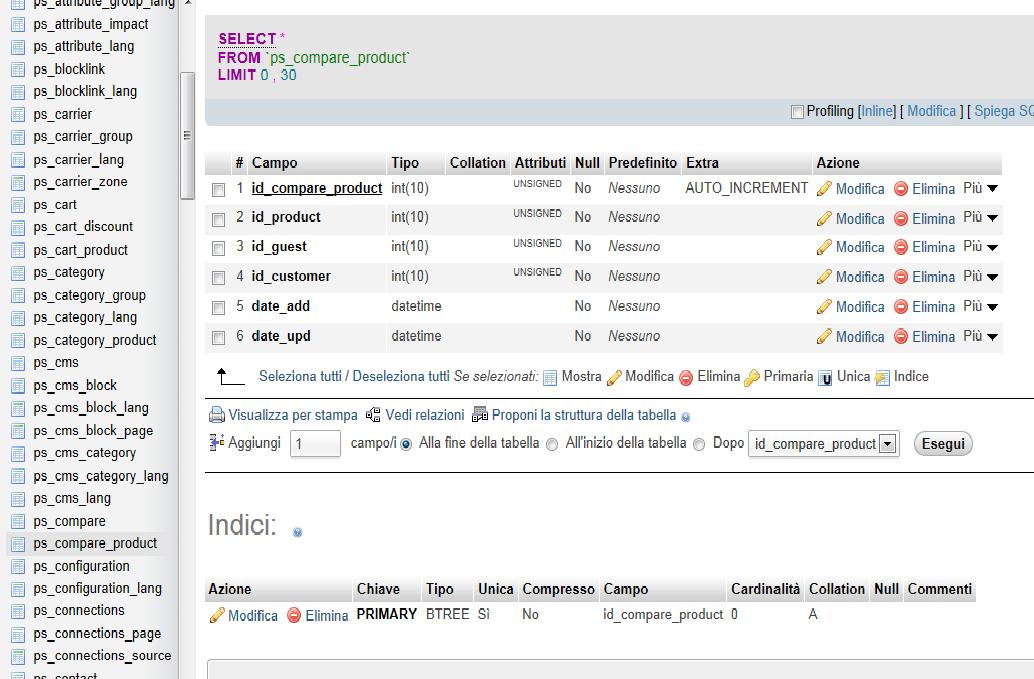Click red delete icon in id_customer row
The image size is (1034, 679).
click(x=901, y=277)
